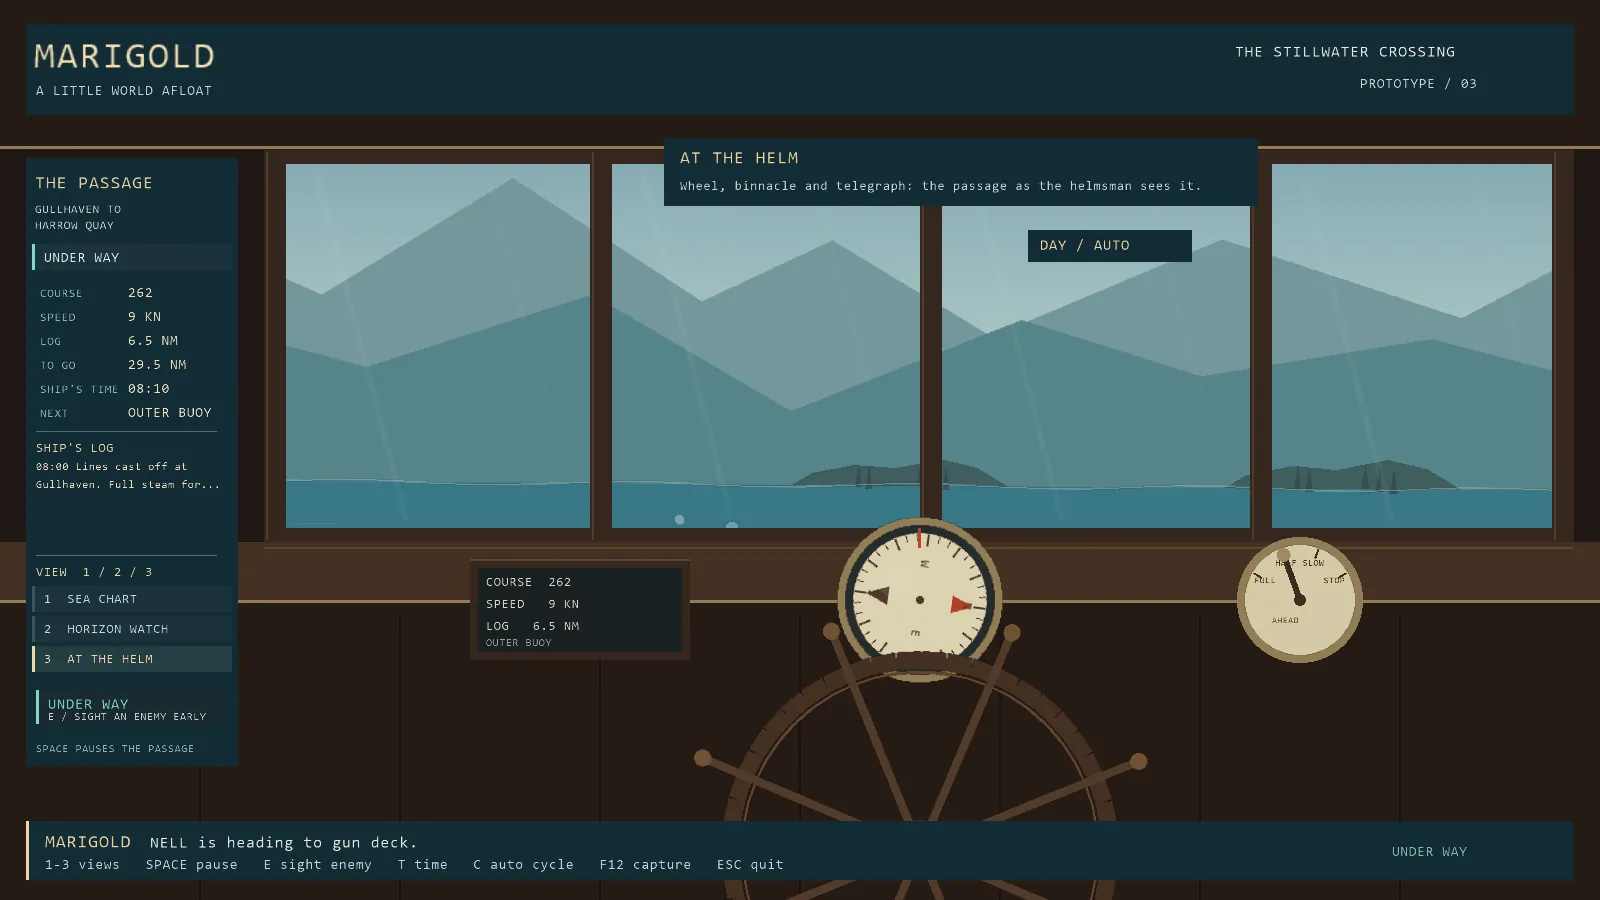Click 'ESC quit' shortcut hint
This screenshot has height=900, width=1600.
point(750,865)
